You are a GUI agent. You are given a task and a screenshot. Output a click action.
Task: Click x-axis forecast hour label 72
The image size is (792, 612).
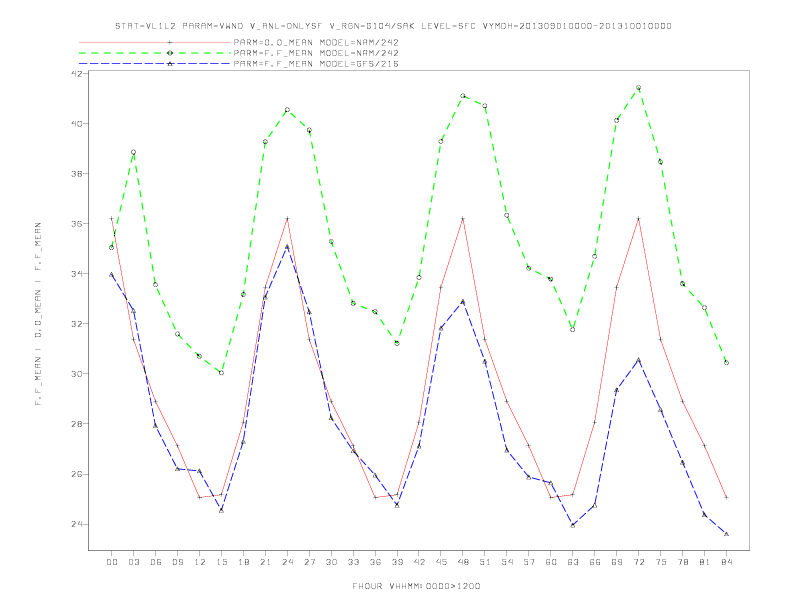[638, 562]
